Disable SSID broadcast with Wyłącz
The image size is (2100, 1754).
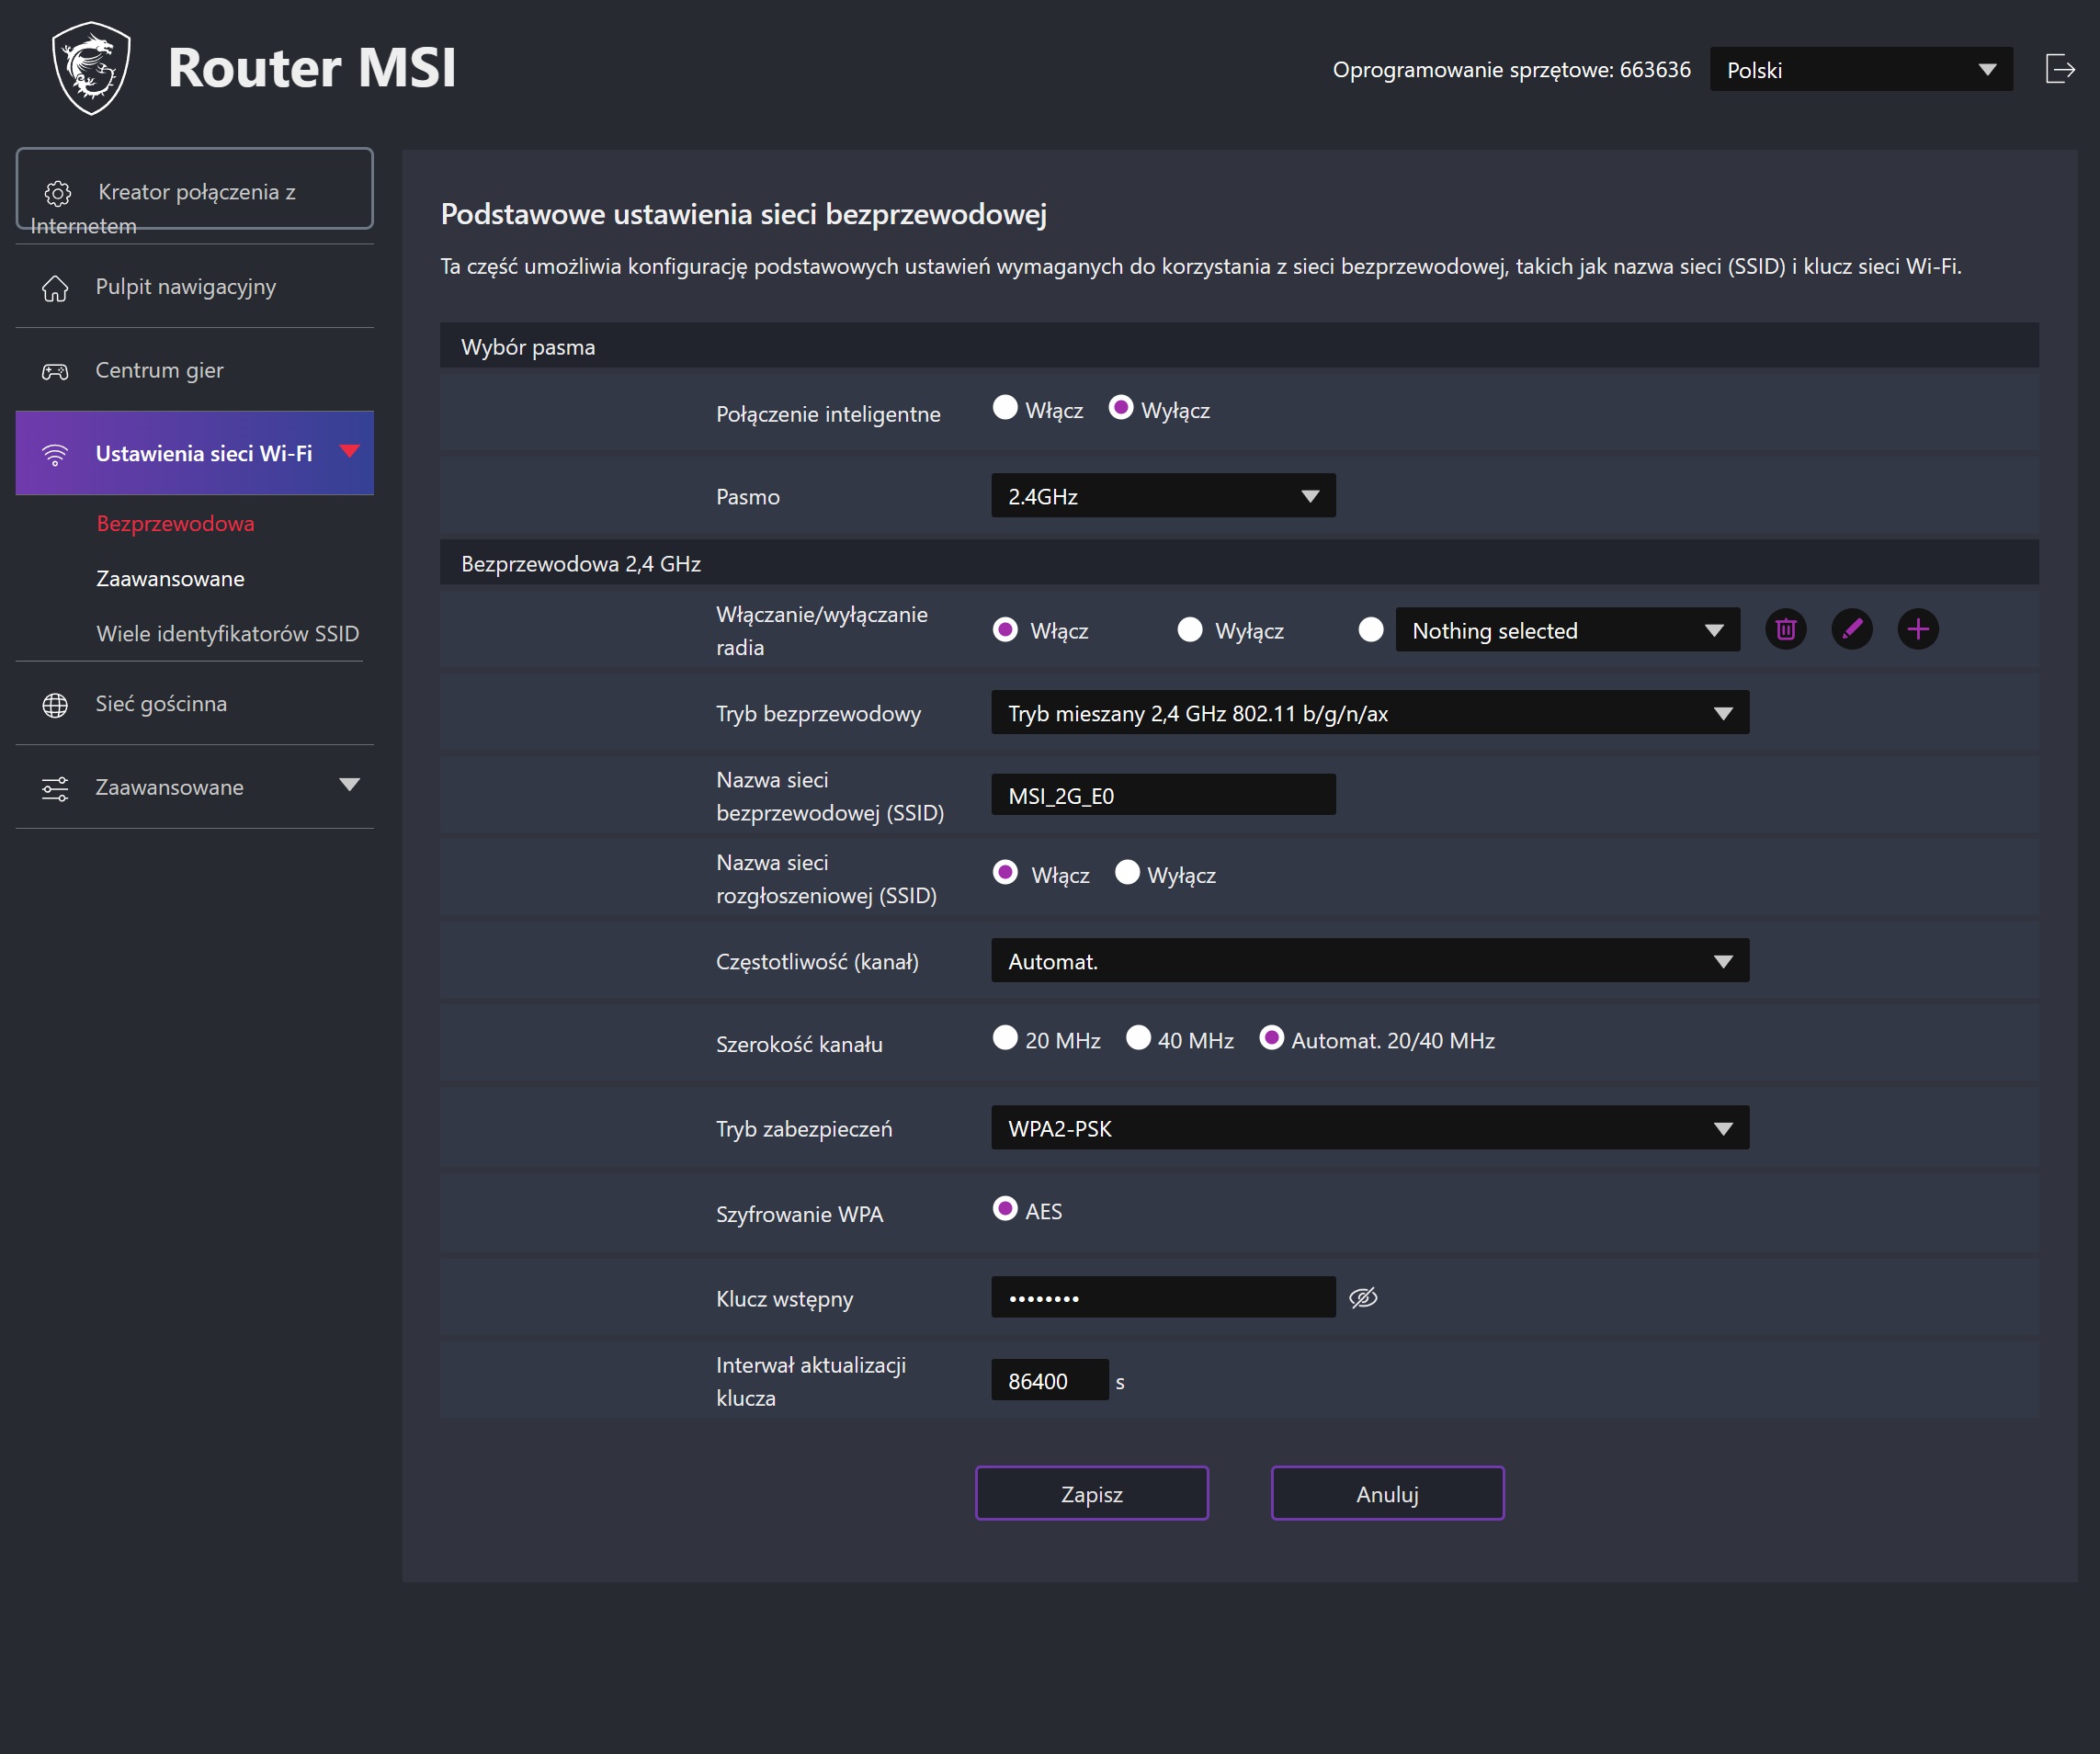click(x=1127, y=872)
